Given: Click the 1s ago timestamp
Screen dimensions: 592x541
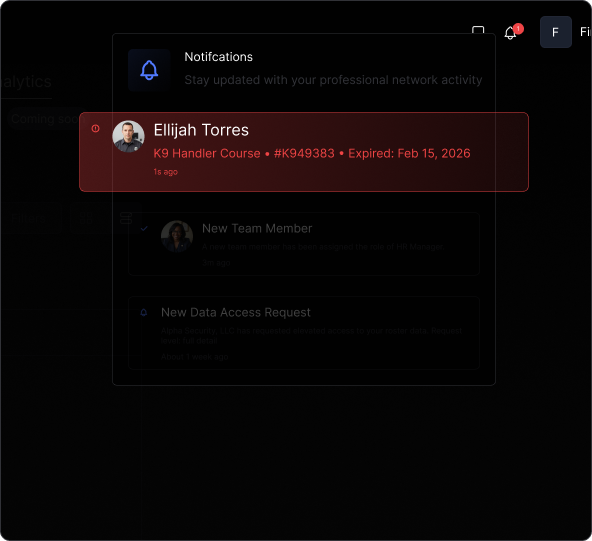Looking at the screenshot, I should (165, 172).
